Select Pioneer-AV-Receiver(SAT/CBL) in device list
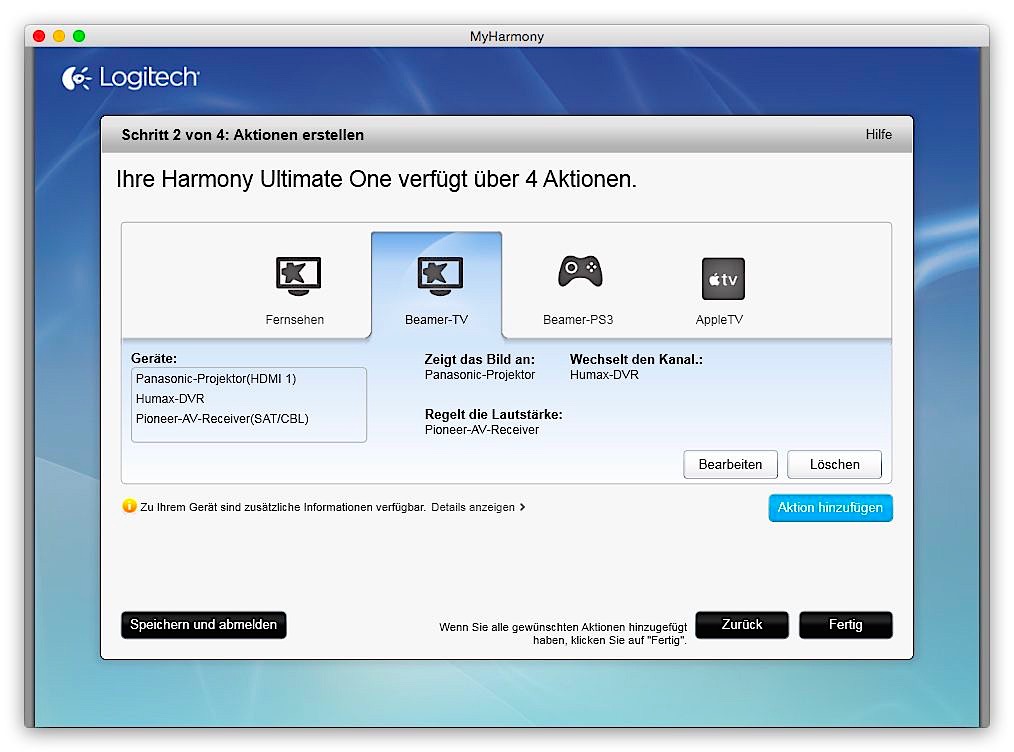This screenshot has width=1014, height=752. tap(222, 419)
